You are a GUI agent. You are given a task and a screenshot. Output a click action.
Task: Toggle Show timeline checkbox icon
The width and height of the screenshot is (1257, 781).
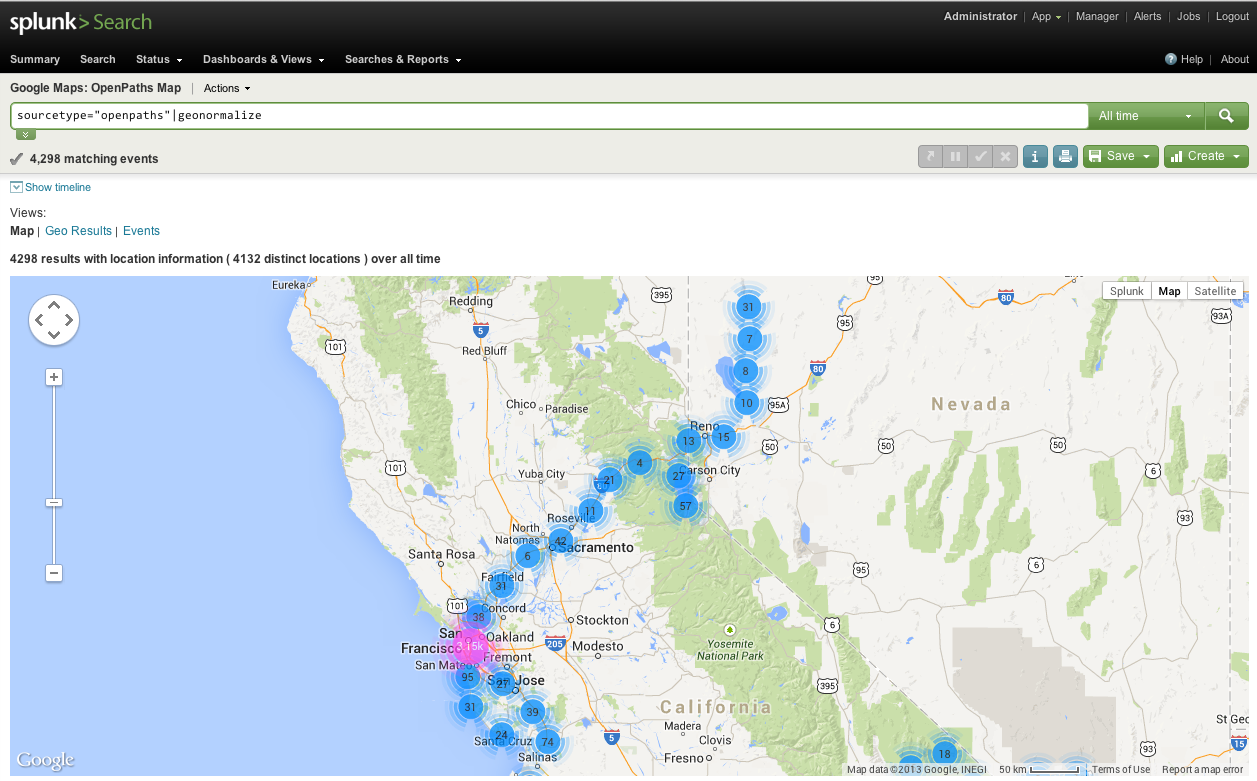(16, 187)
